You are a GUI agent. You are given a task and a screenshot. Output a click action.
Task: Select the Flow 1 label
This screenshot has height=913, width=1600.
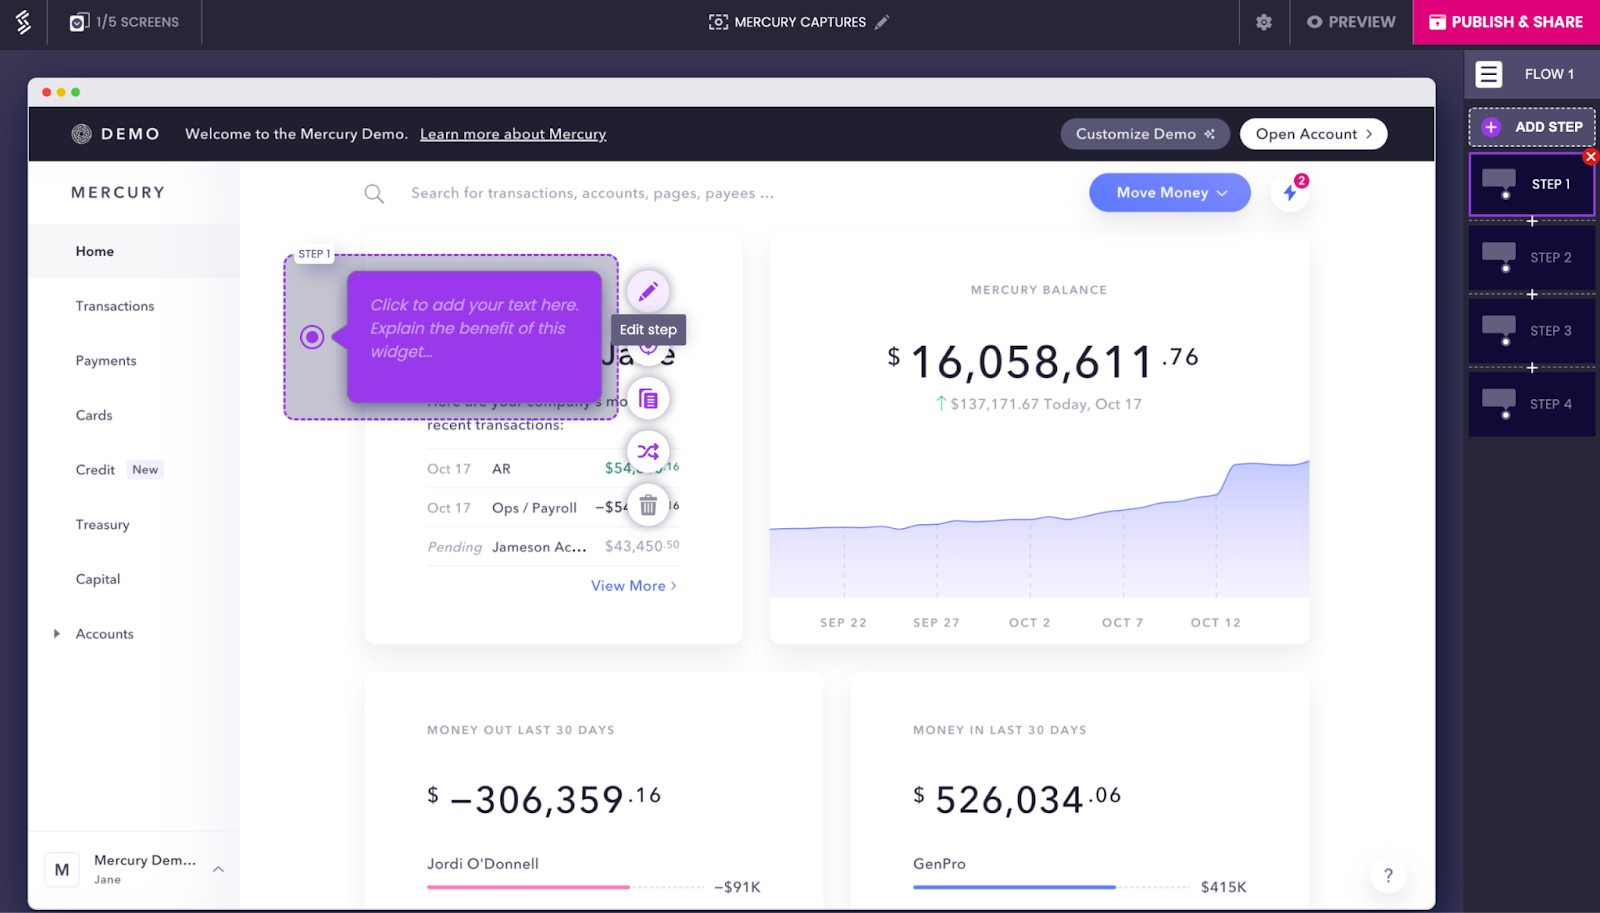click(1549, 74)
